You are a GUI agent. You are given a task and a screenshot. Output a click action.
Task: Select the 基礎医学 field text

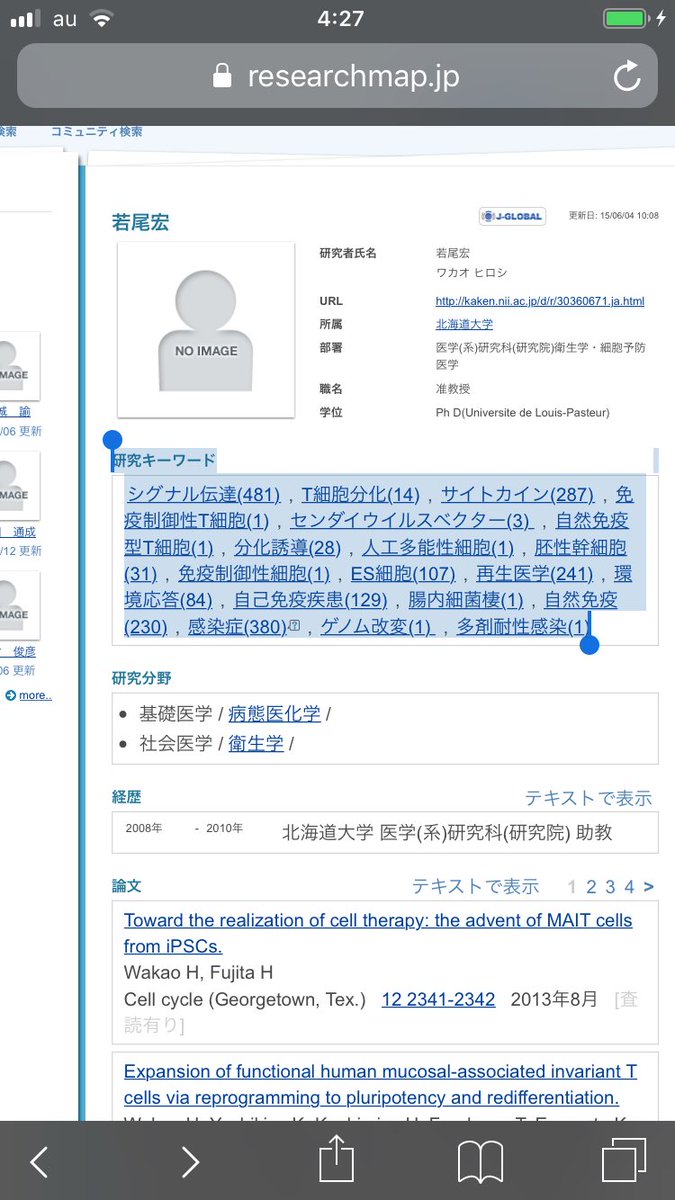coord(176,714)
